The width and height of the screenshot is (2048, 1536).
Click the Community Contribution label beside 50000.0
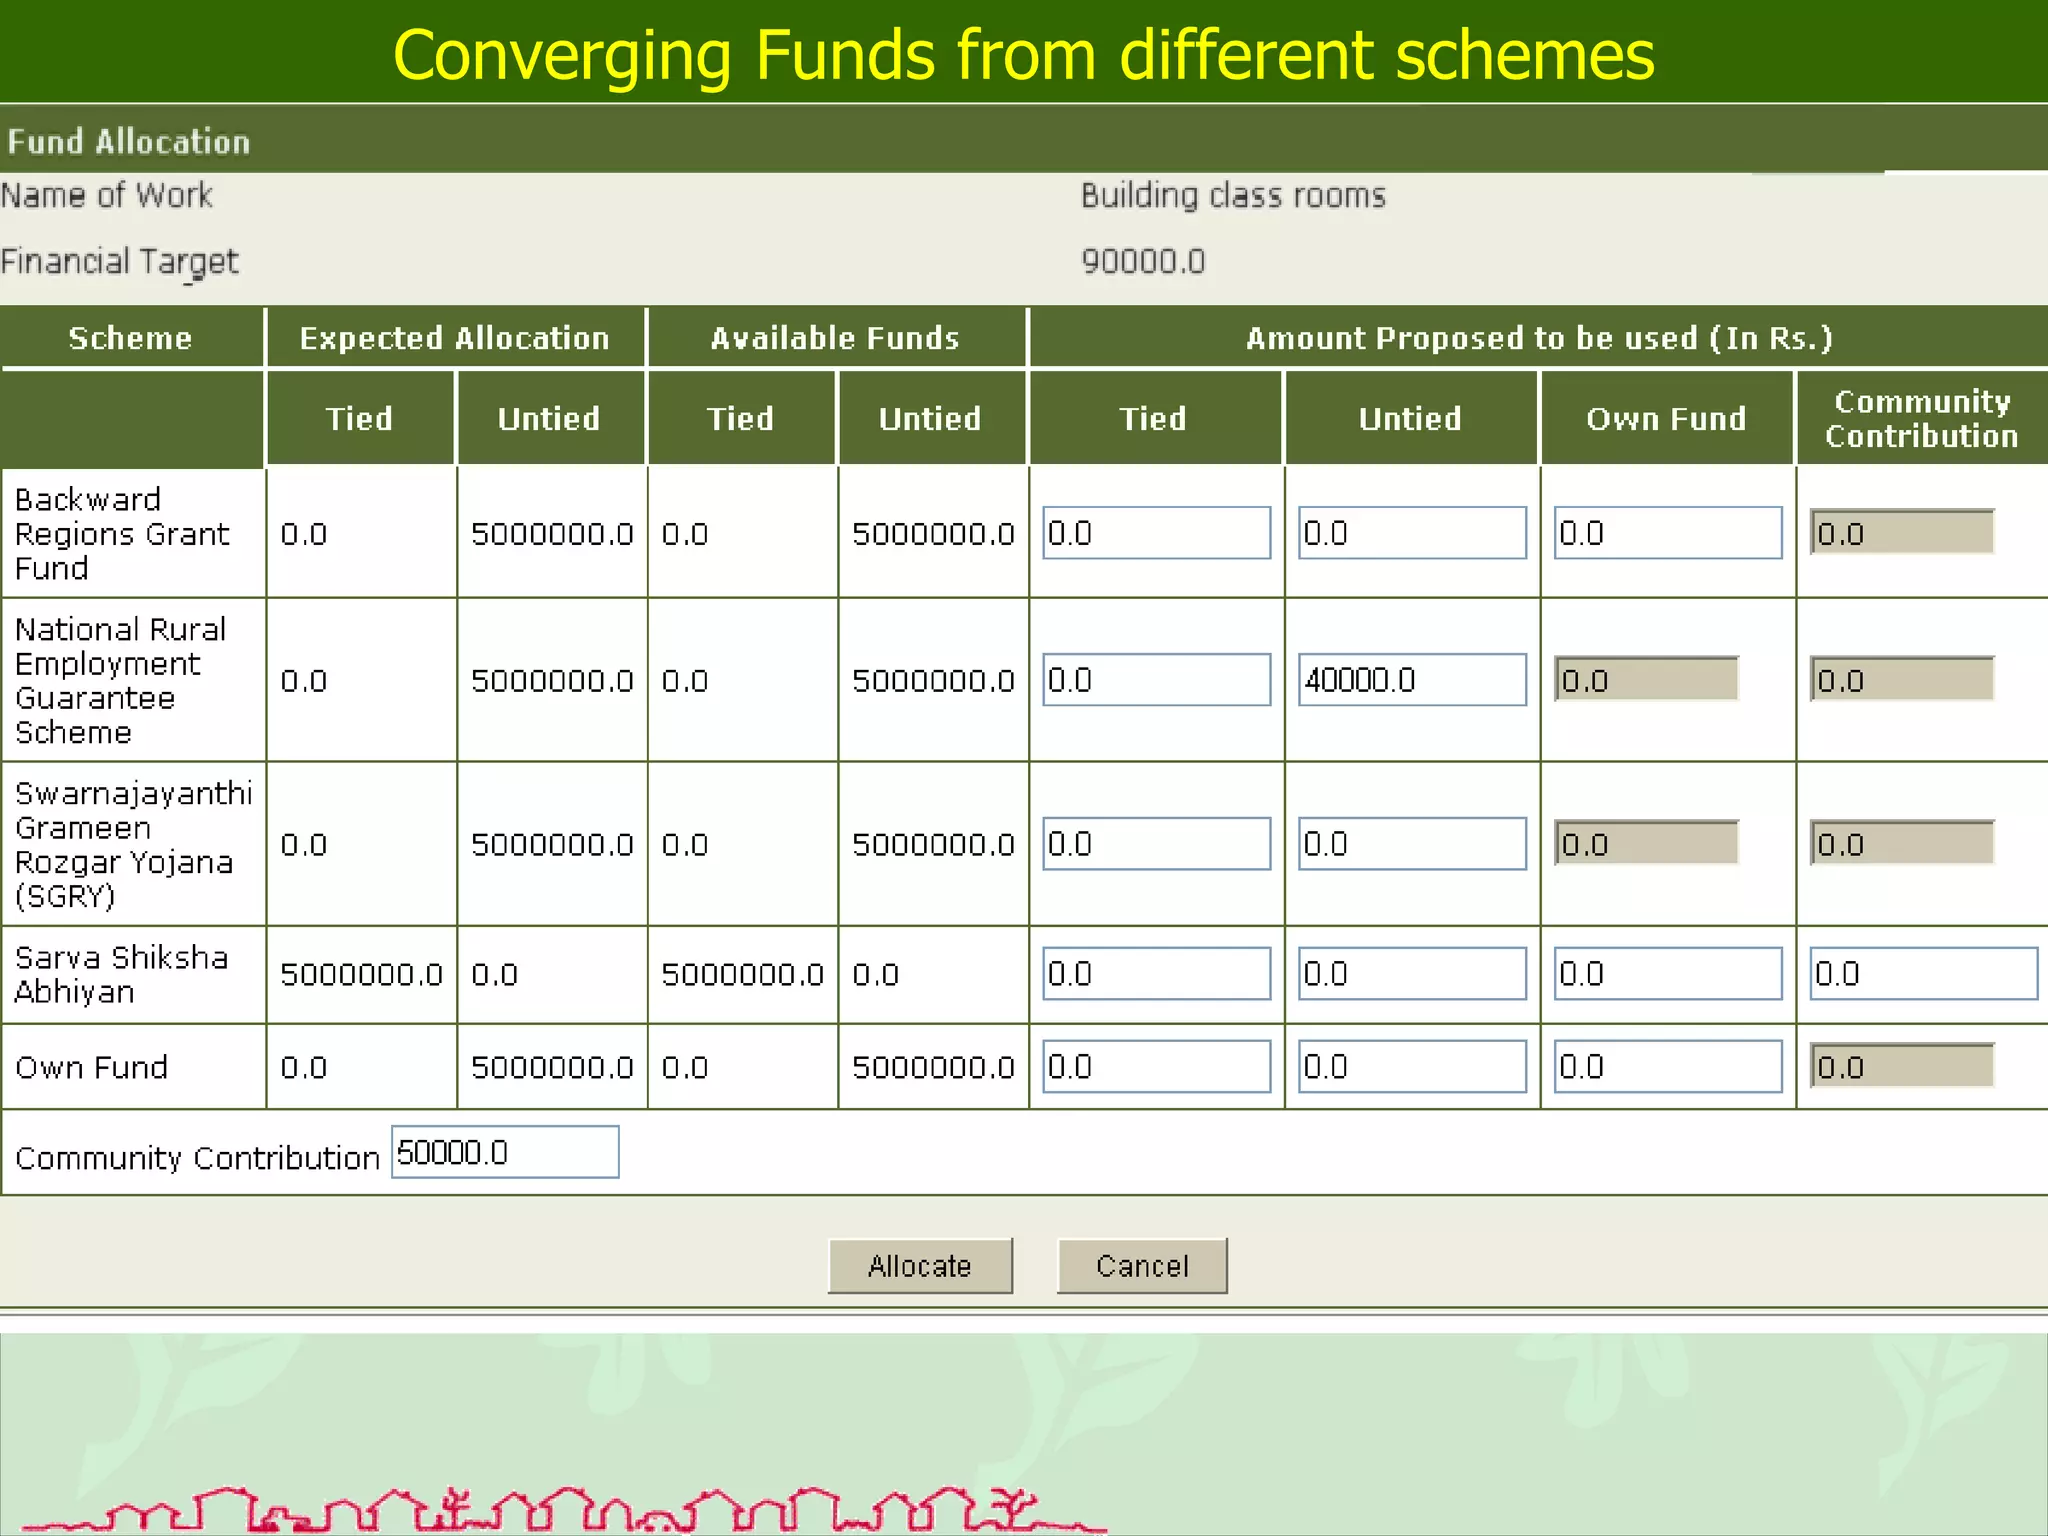point(198,1157)
